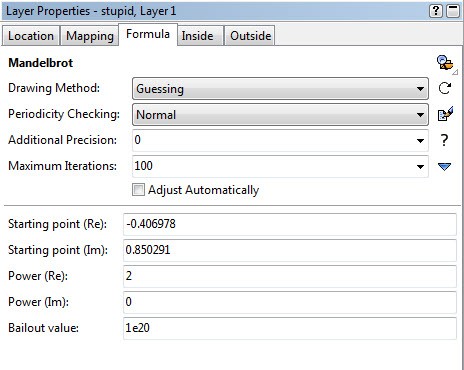Expand the Additional Precision dropdown arrow
Screen dimensions: 464x370
coord(420,140)
